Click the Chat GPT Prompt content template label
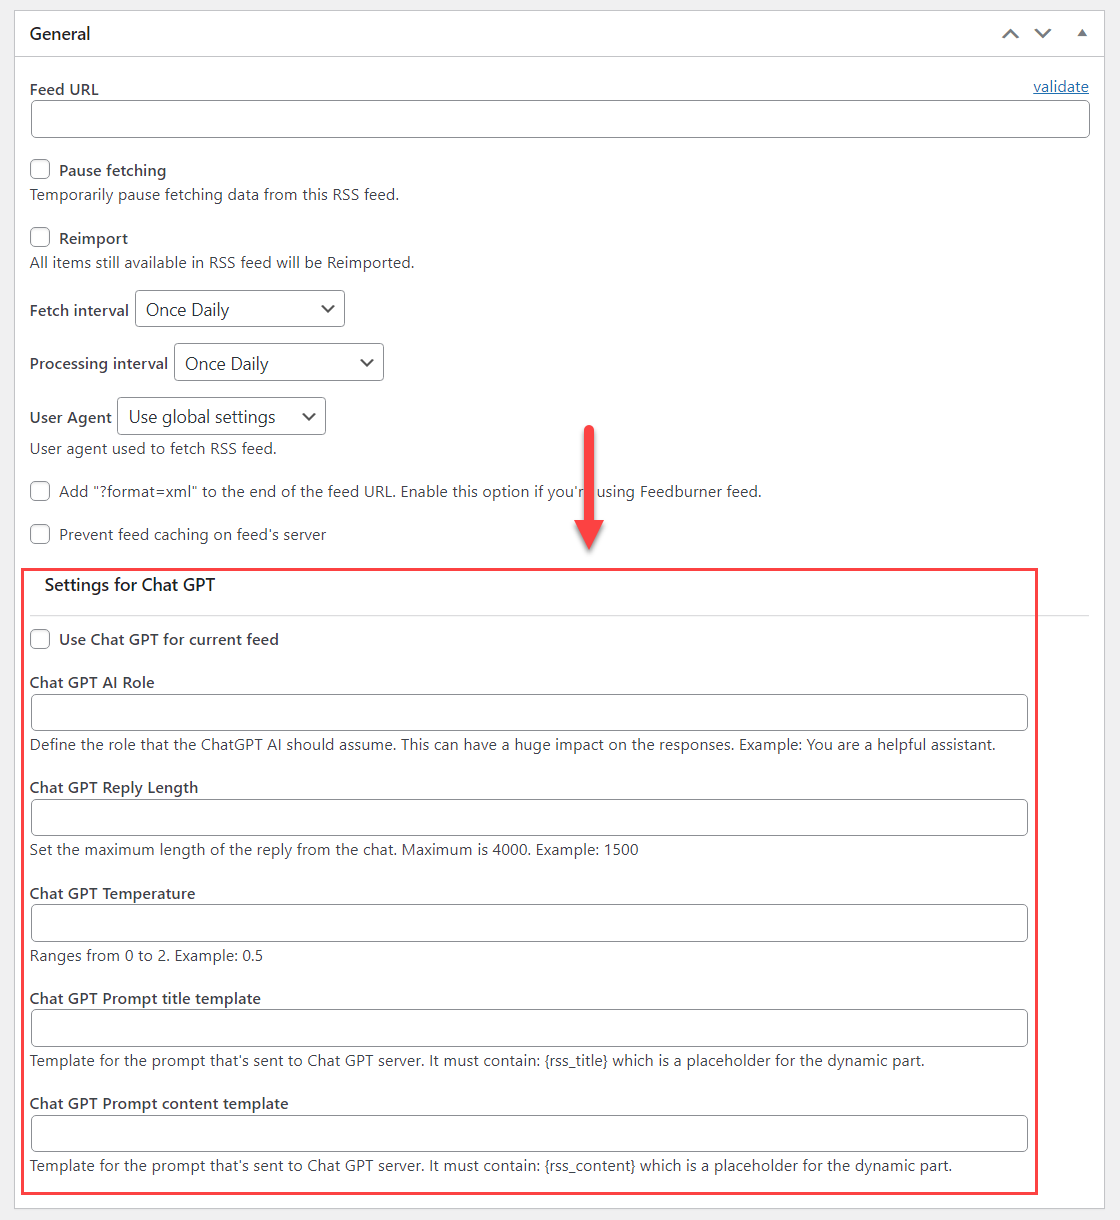Screen dimensions: 1120x1220 pyautogui.click(x=159, y=1103)
